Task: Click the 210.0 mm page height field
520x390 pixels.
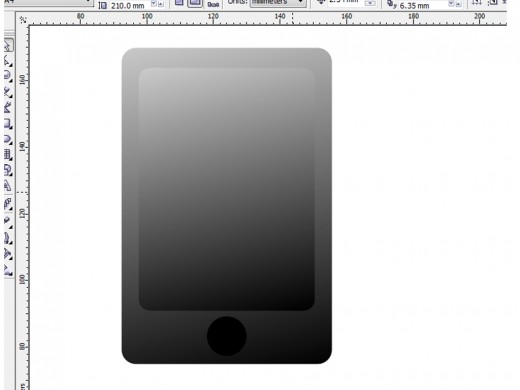Action: pyautogui.click(x=128, y=5)
